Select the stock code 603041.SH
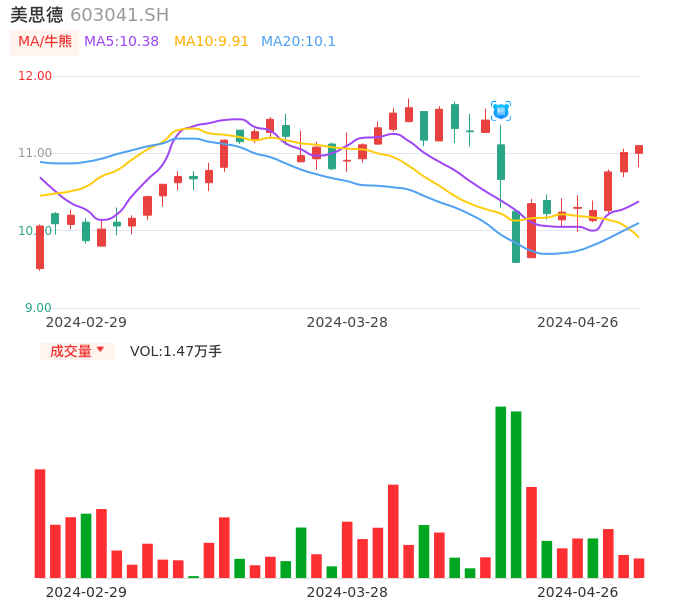This screenshot has width=686, height=606. pos(119,15)
